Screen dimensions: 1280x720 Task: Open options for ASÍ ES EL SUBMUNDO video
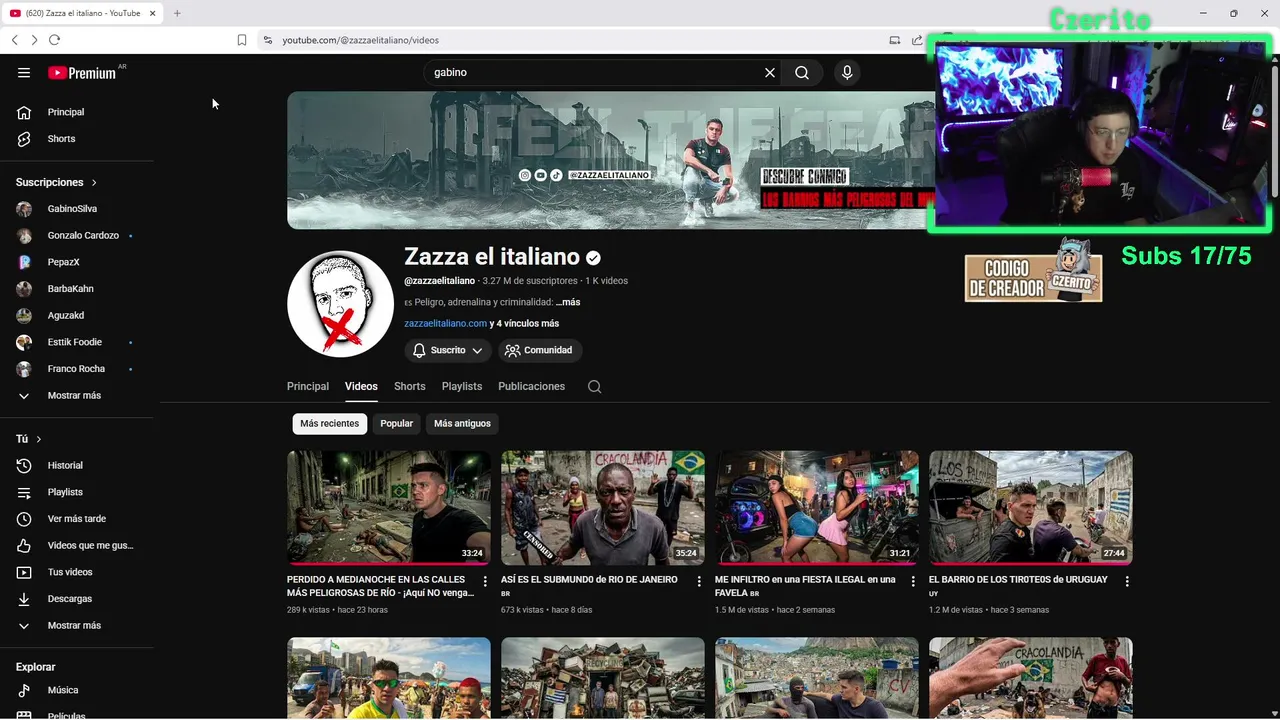click(699, 581)
